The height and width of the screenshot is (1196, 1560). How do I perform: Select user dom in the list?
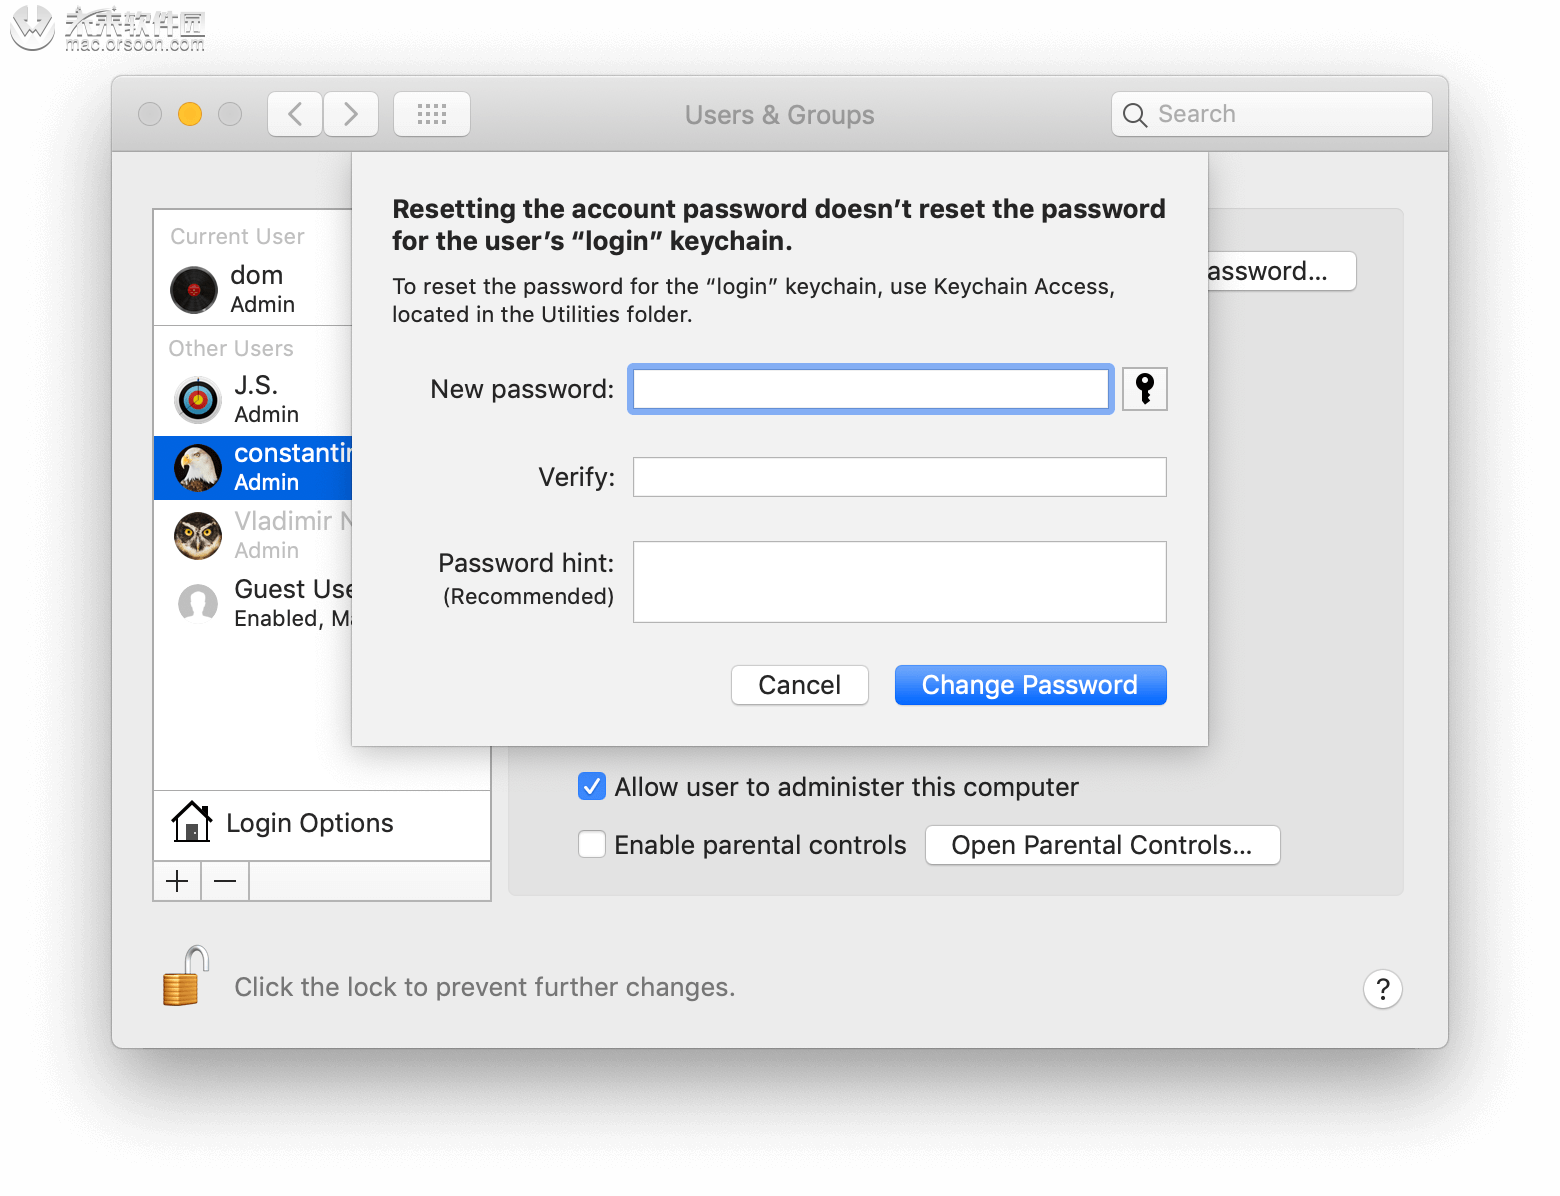[x=253, y=290]
